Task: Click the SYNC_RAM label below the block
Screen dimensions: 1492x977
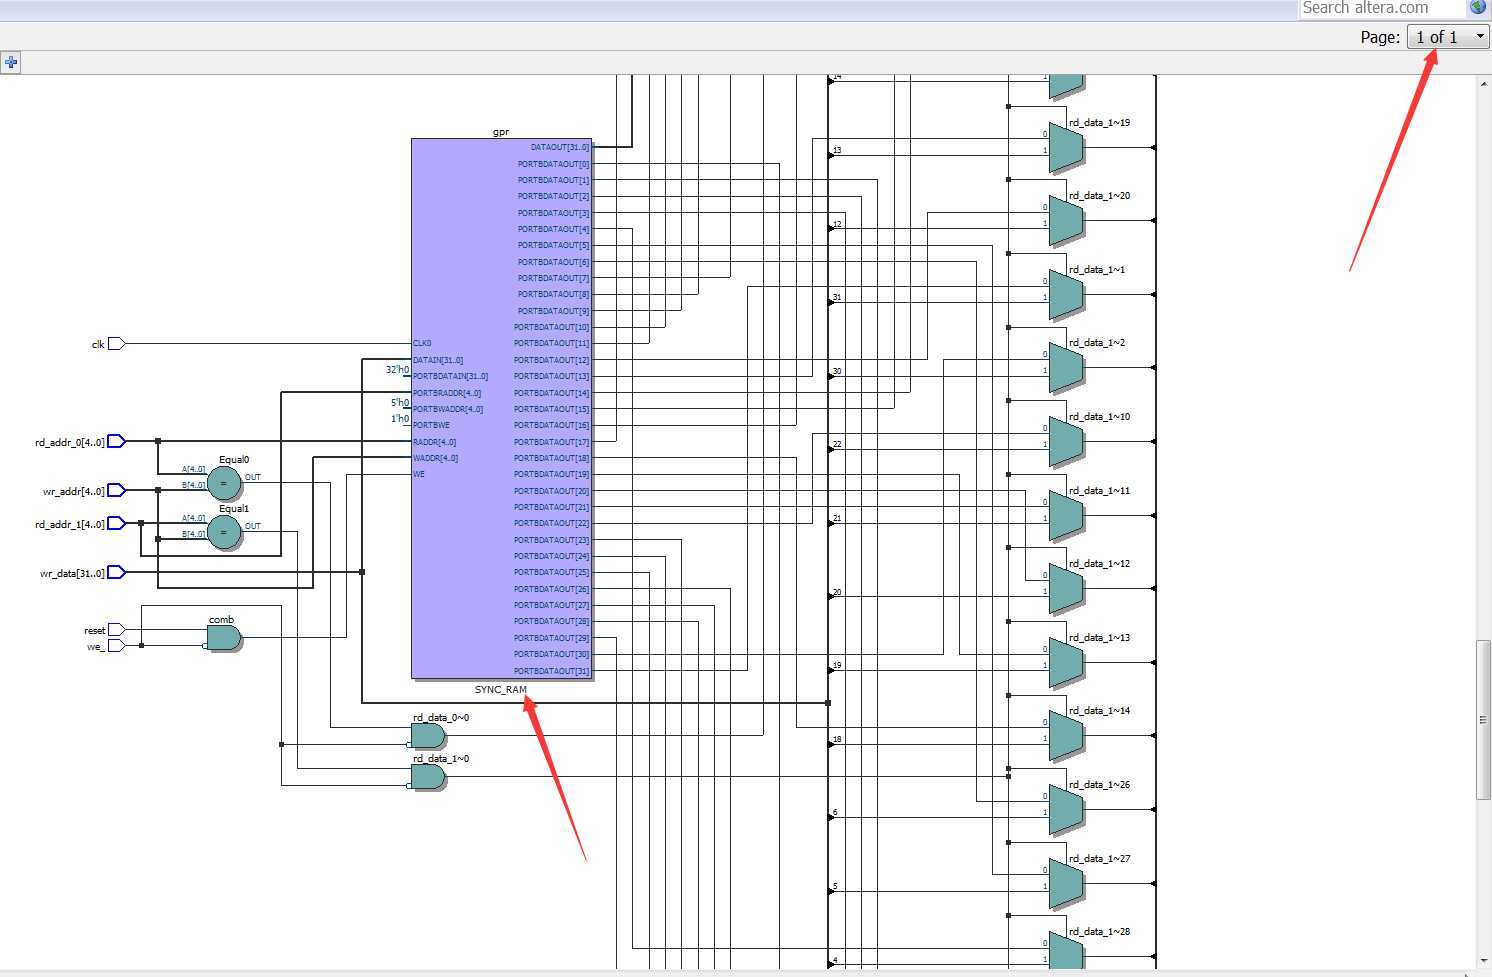Action: pyautogui.click(x=501, y=690)
